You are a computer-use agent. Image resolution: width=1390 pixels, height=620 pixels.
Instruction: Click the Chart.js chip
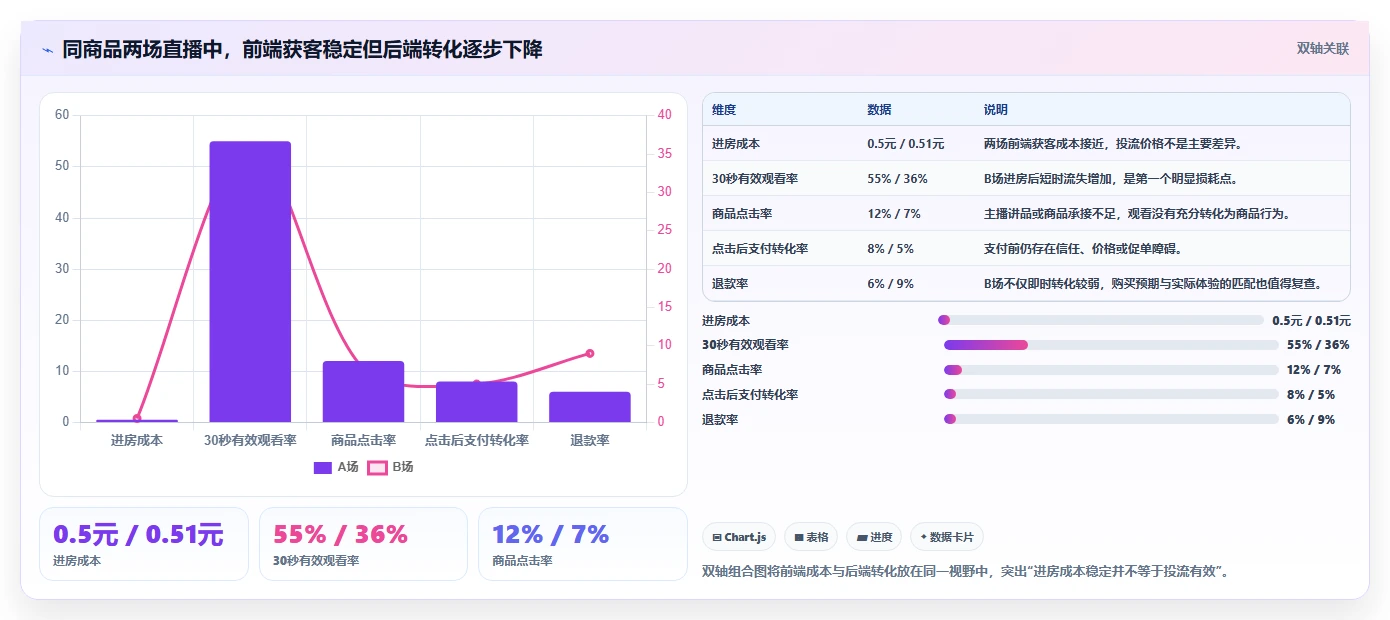(739, 537)
